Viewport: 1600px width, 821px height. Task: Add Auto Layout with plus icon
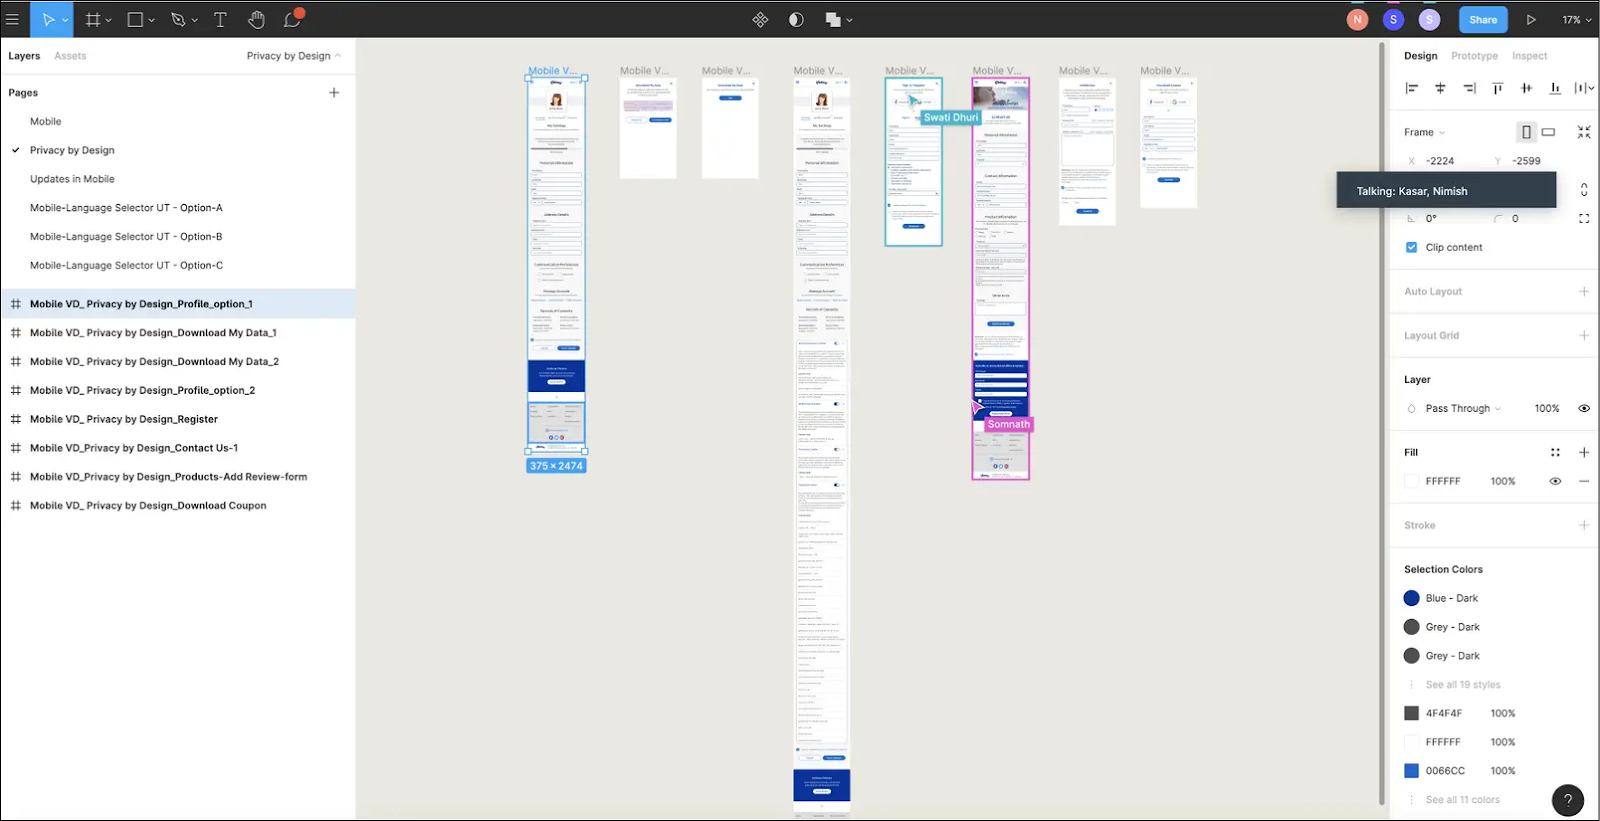(x=1584, y=291)
